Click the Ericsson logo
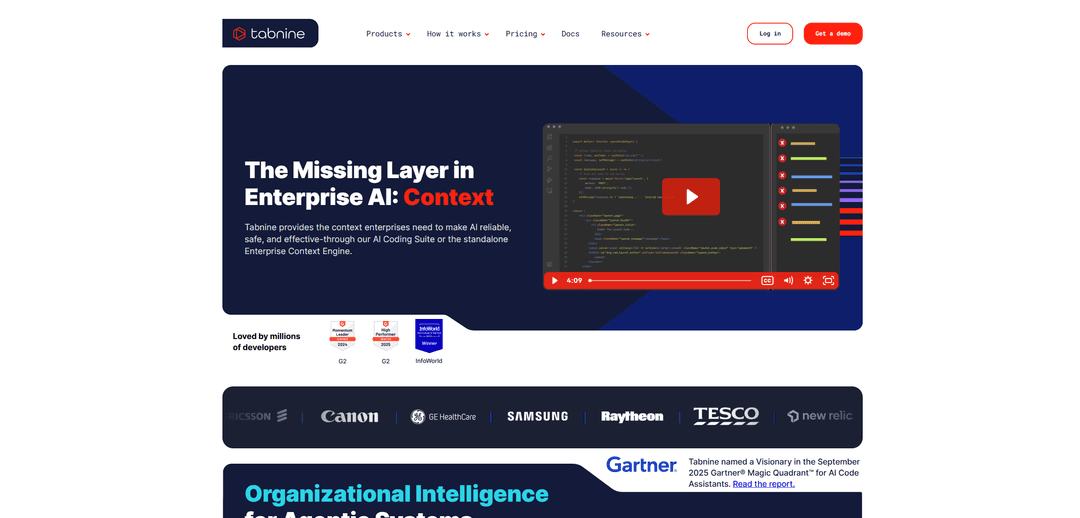This screenshot has height=518, width=1080. [258, 416]
